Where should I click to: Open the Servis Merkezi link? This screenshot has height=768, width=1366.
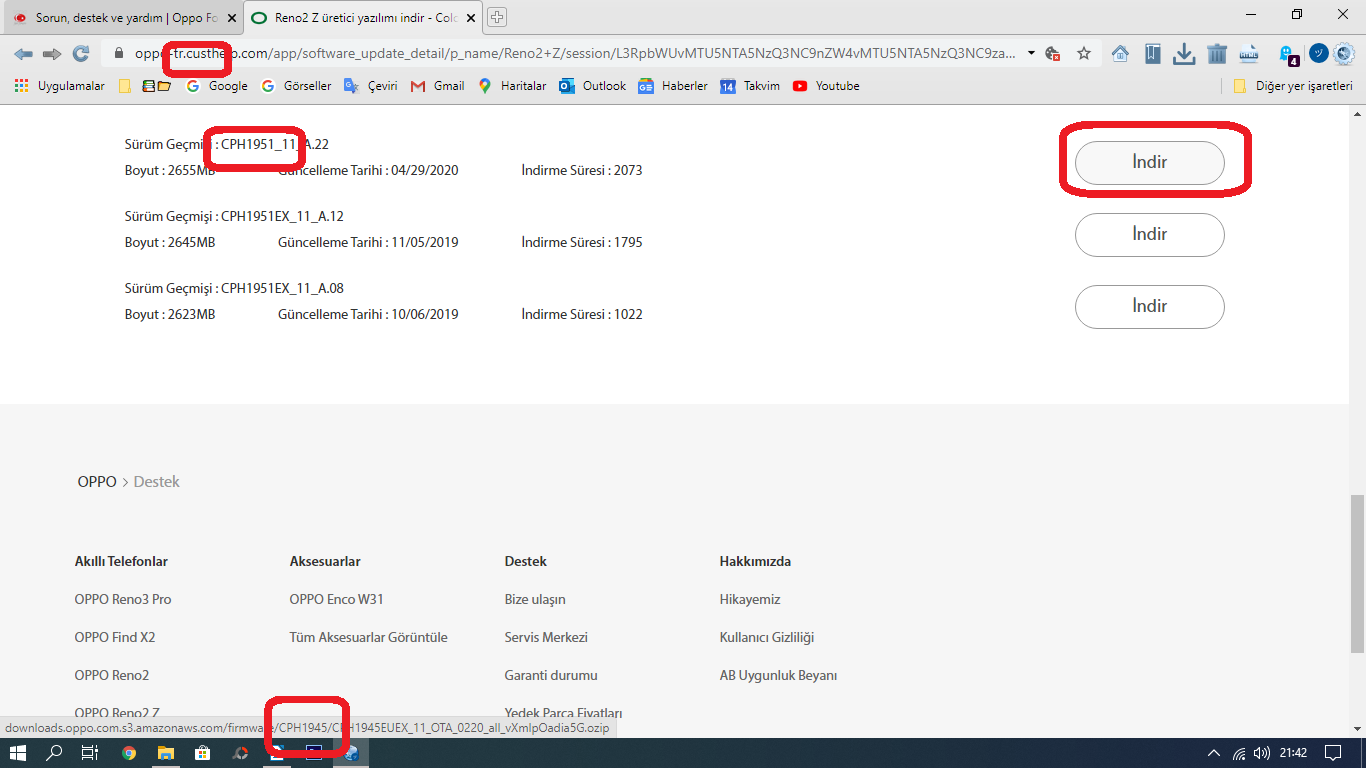tap(546, 637)
